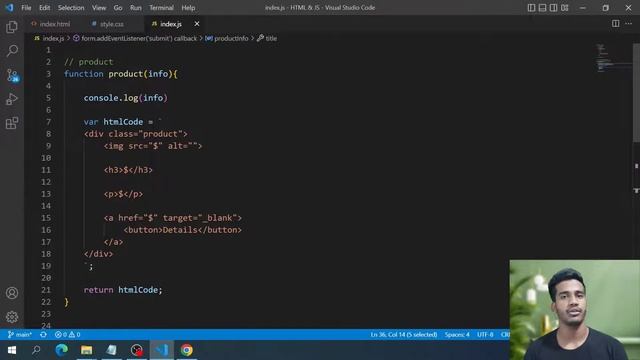Click Ln 36, Col 14 status entry
This screenshot has height=360, width=640.
(404, 334)
